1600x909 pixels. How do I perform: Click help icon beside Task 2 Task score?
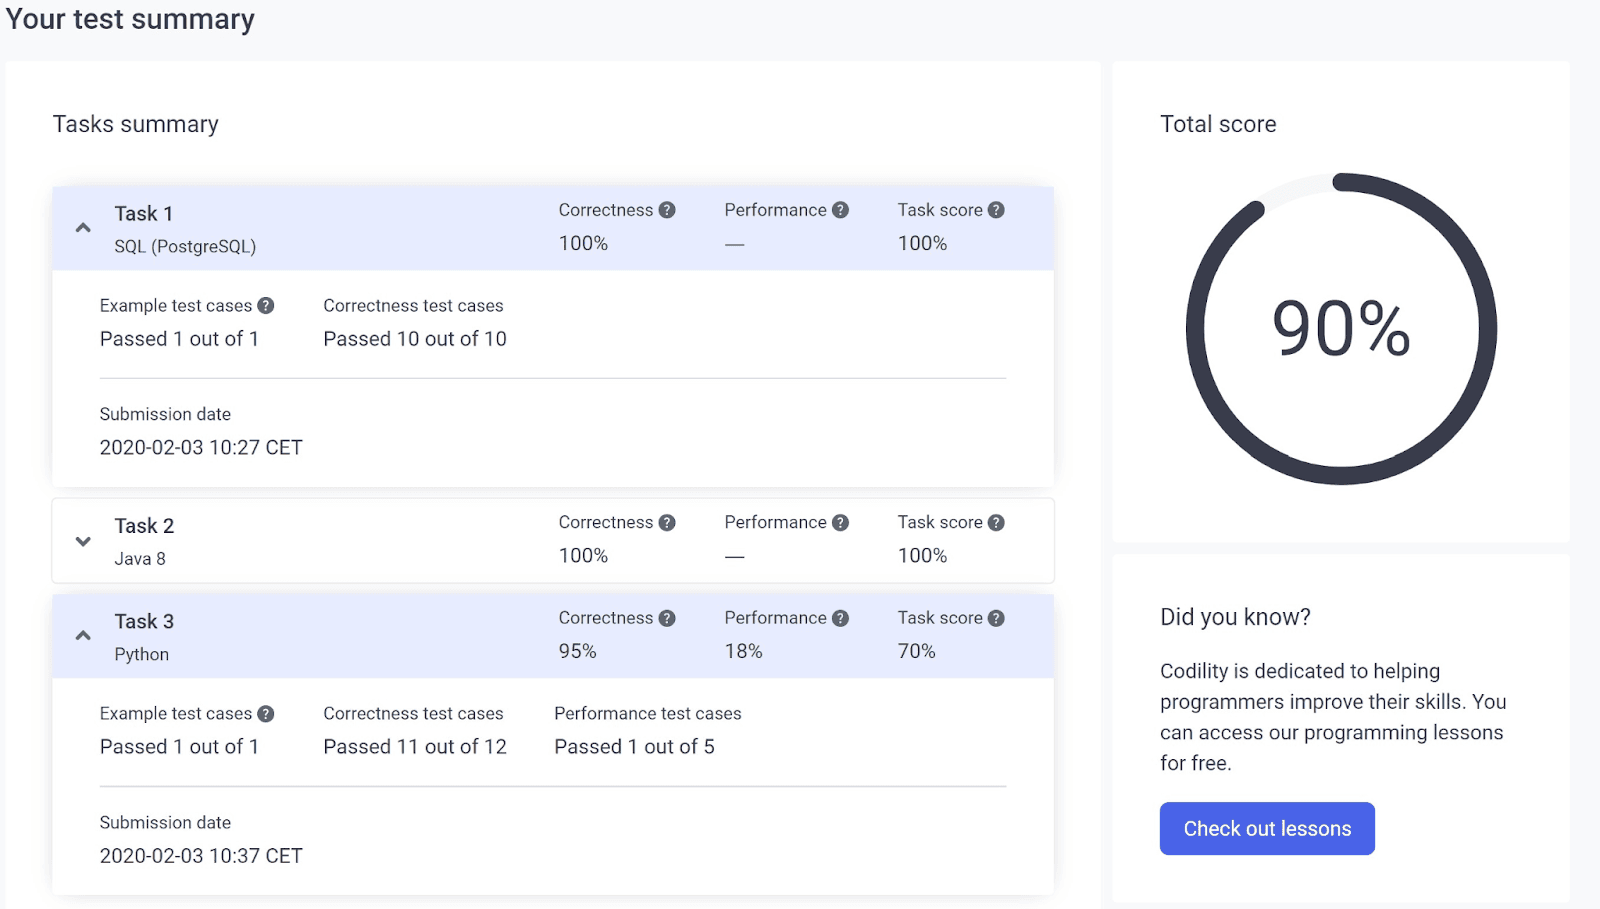(x=996, y=523)
